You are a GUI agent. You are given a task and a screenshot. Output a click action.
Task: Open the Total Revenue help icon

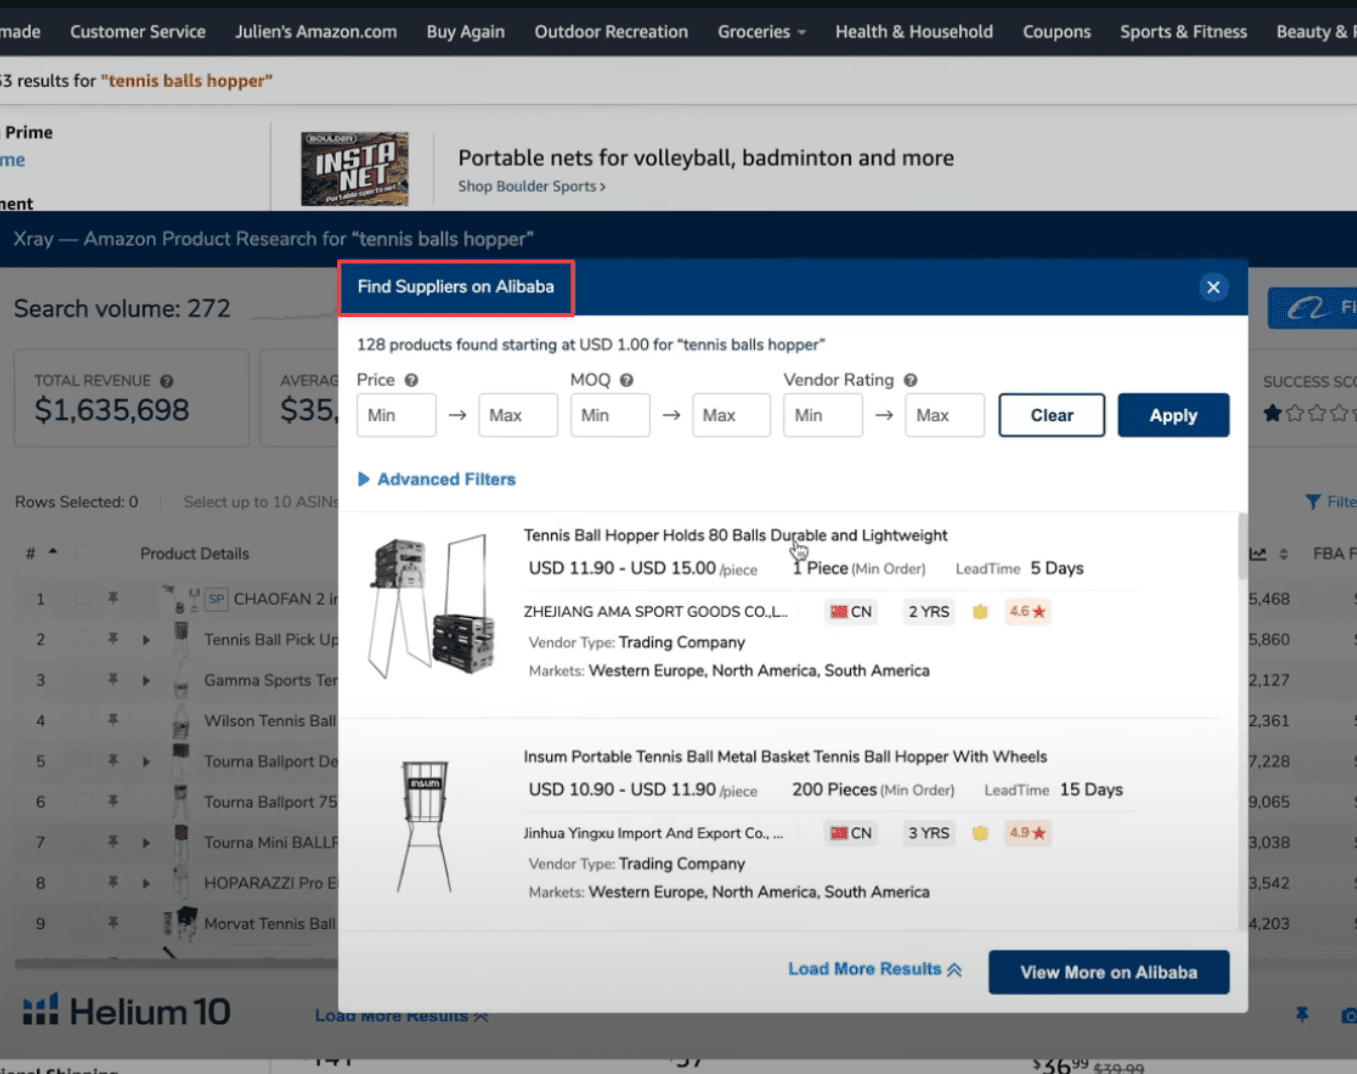167,381
